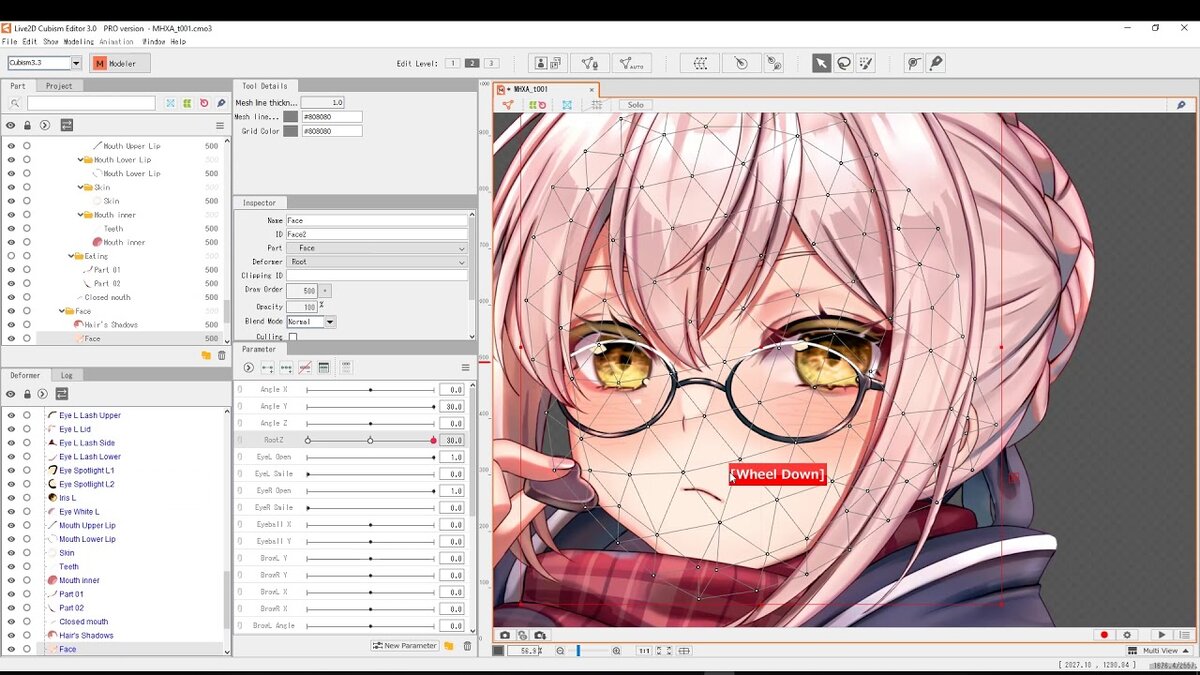Viewport: 1200px width, 675px height.
Task: Click the create warp deformer icon
Action: 700,63
